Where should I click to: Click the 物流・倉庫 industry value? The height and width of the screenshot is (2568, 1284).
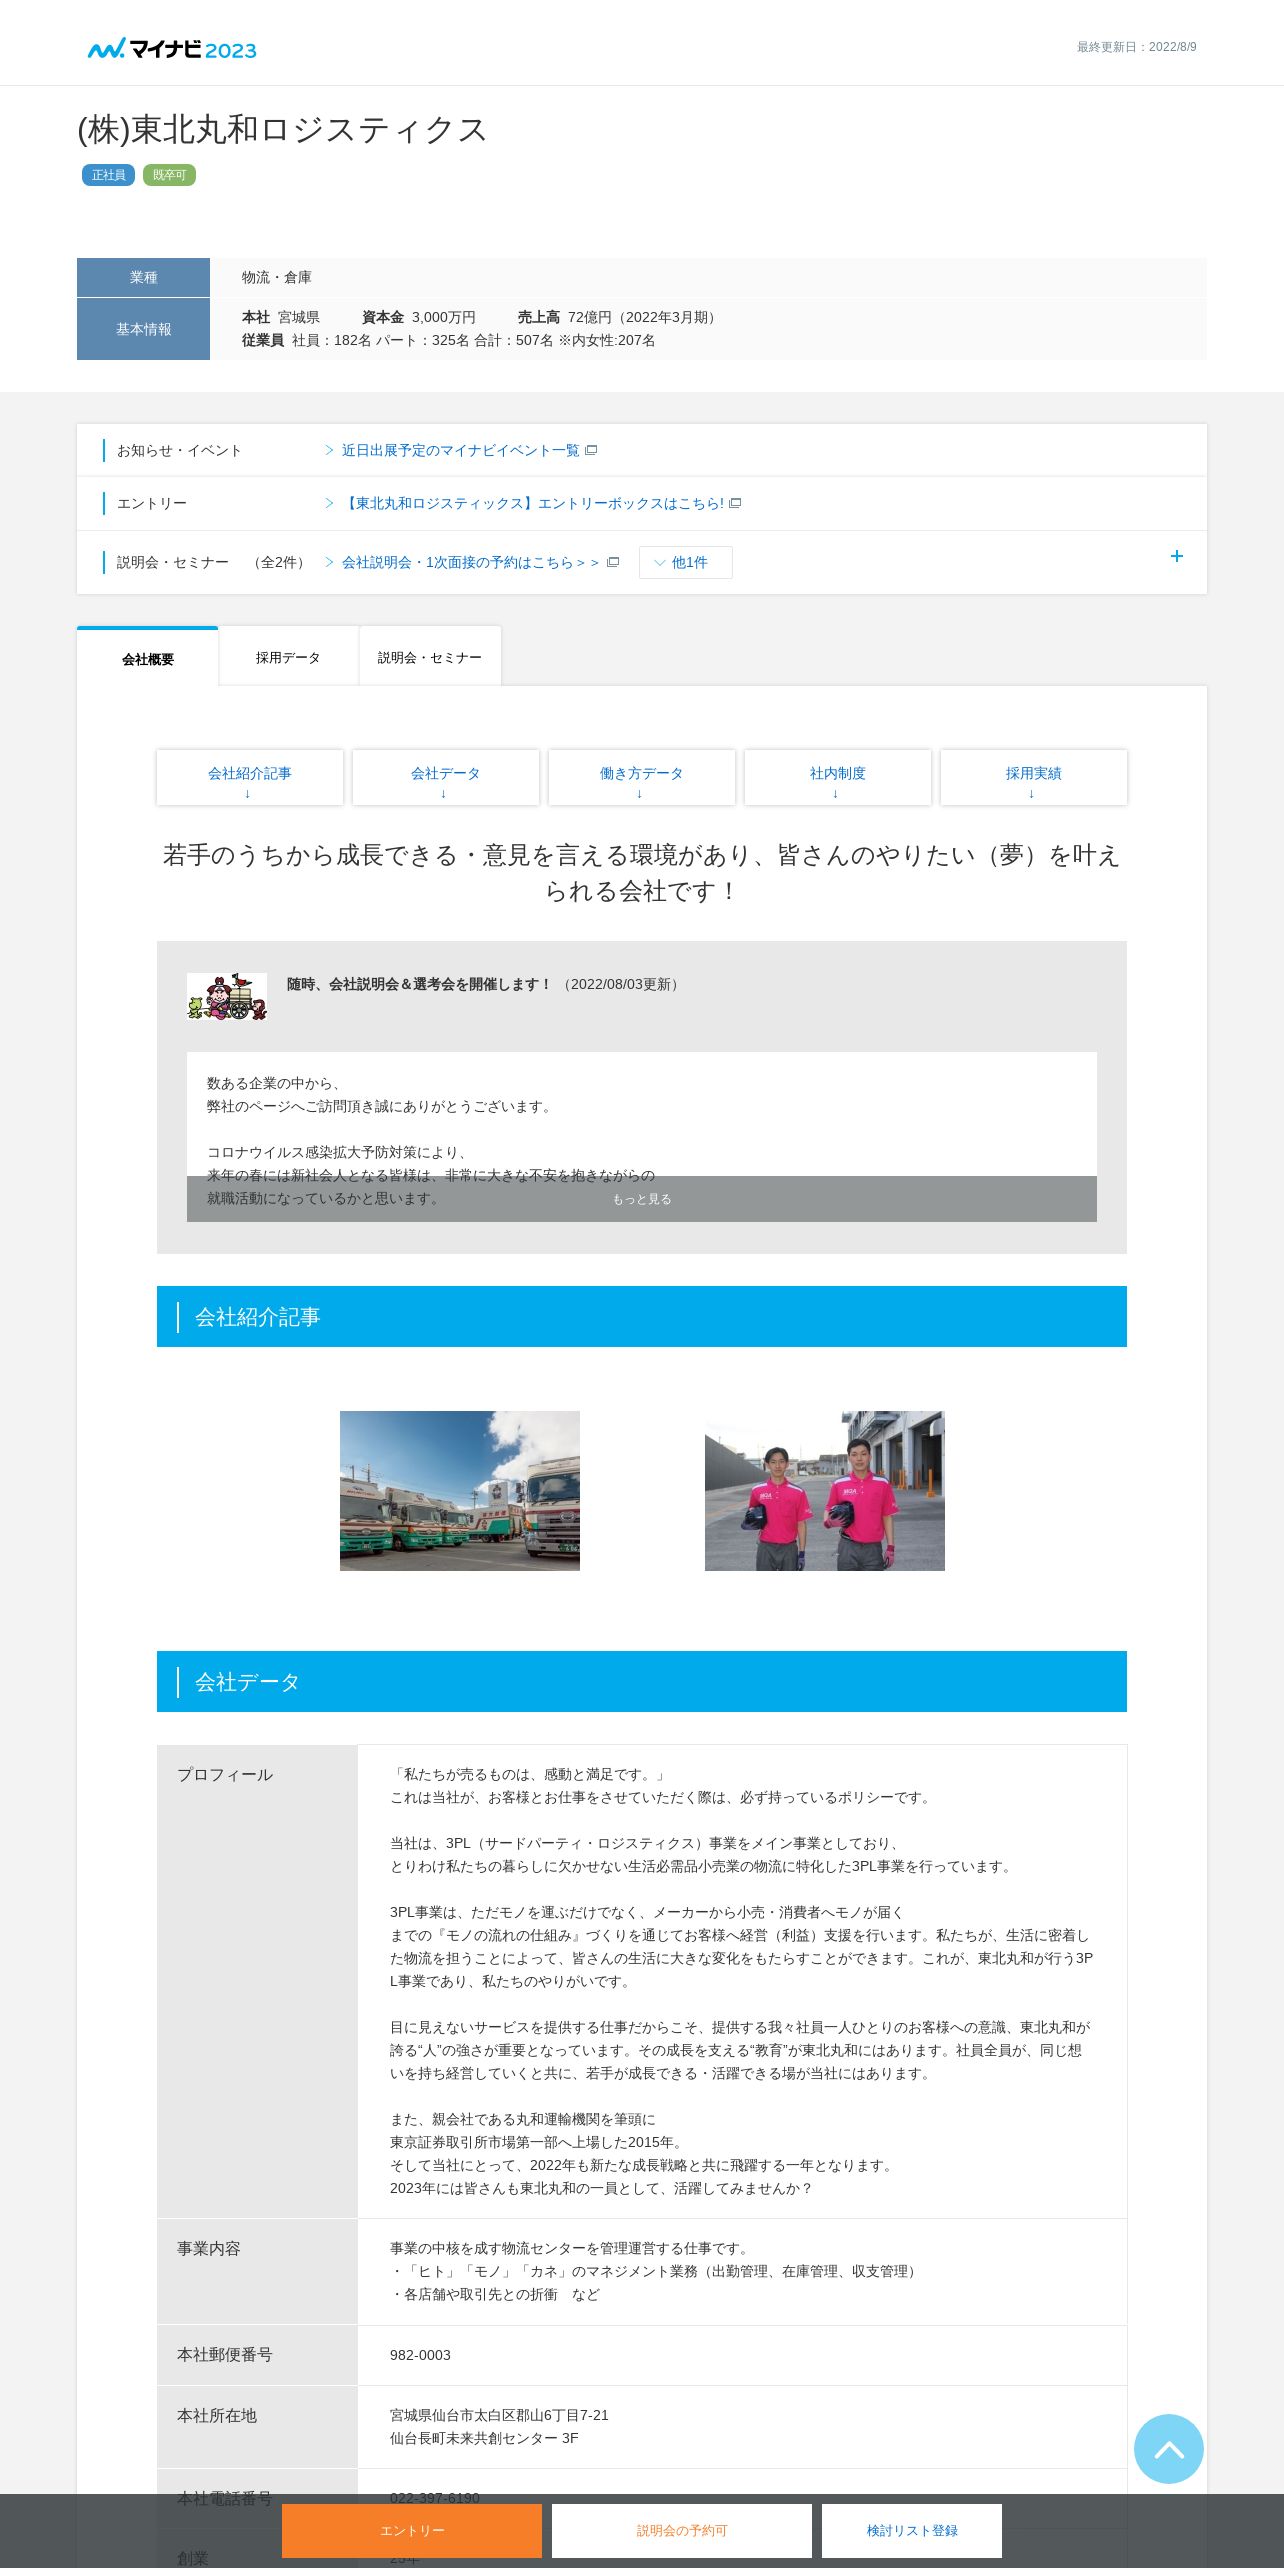coord(276,277)
